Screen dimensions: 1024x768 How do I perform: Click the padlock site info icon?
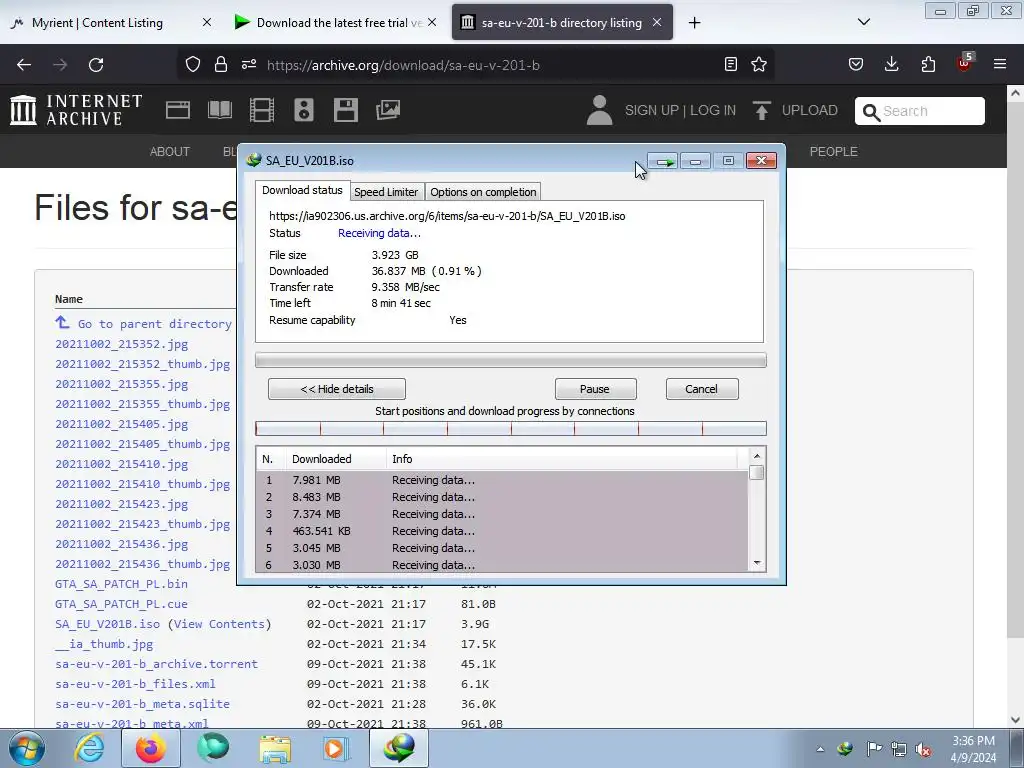point(221,64)
